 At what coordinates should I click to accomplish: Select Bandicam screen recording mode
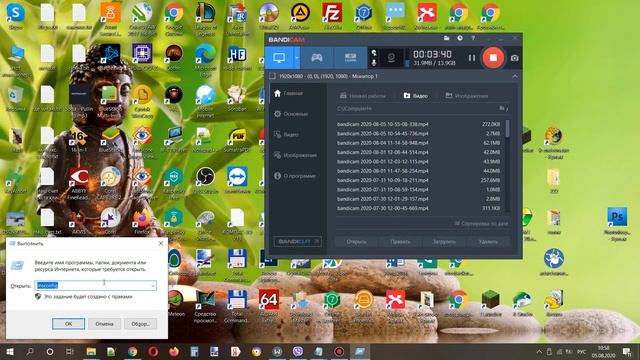(x=279, y=58)
